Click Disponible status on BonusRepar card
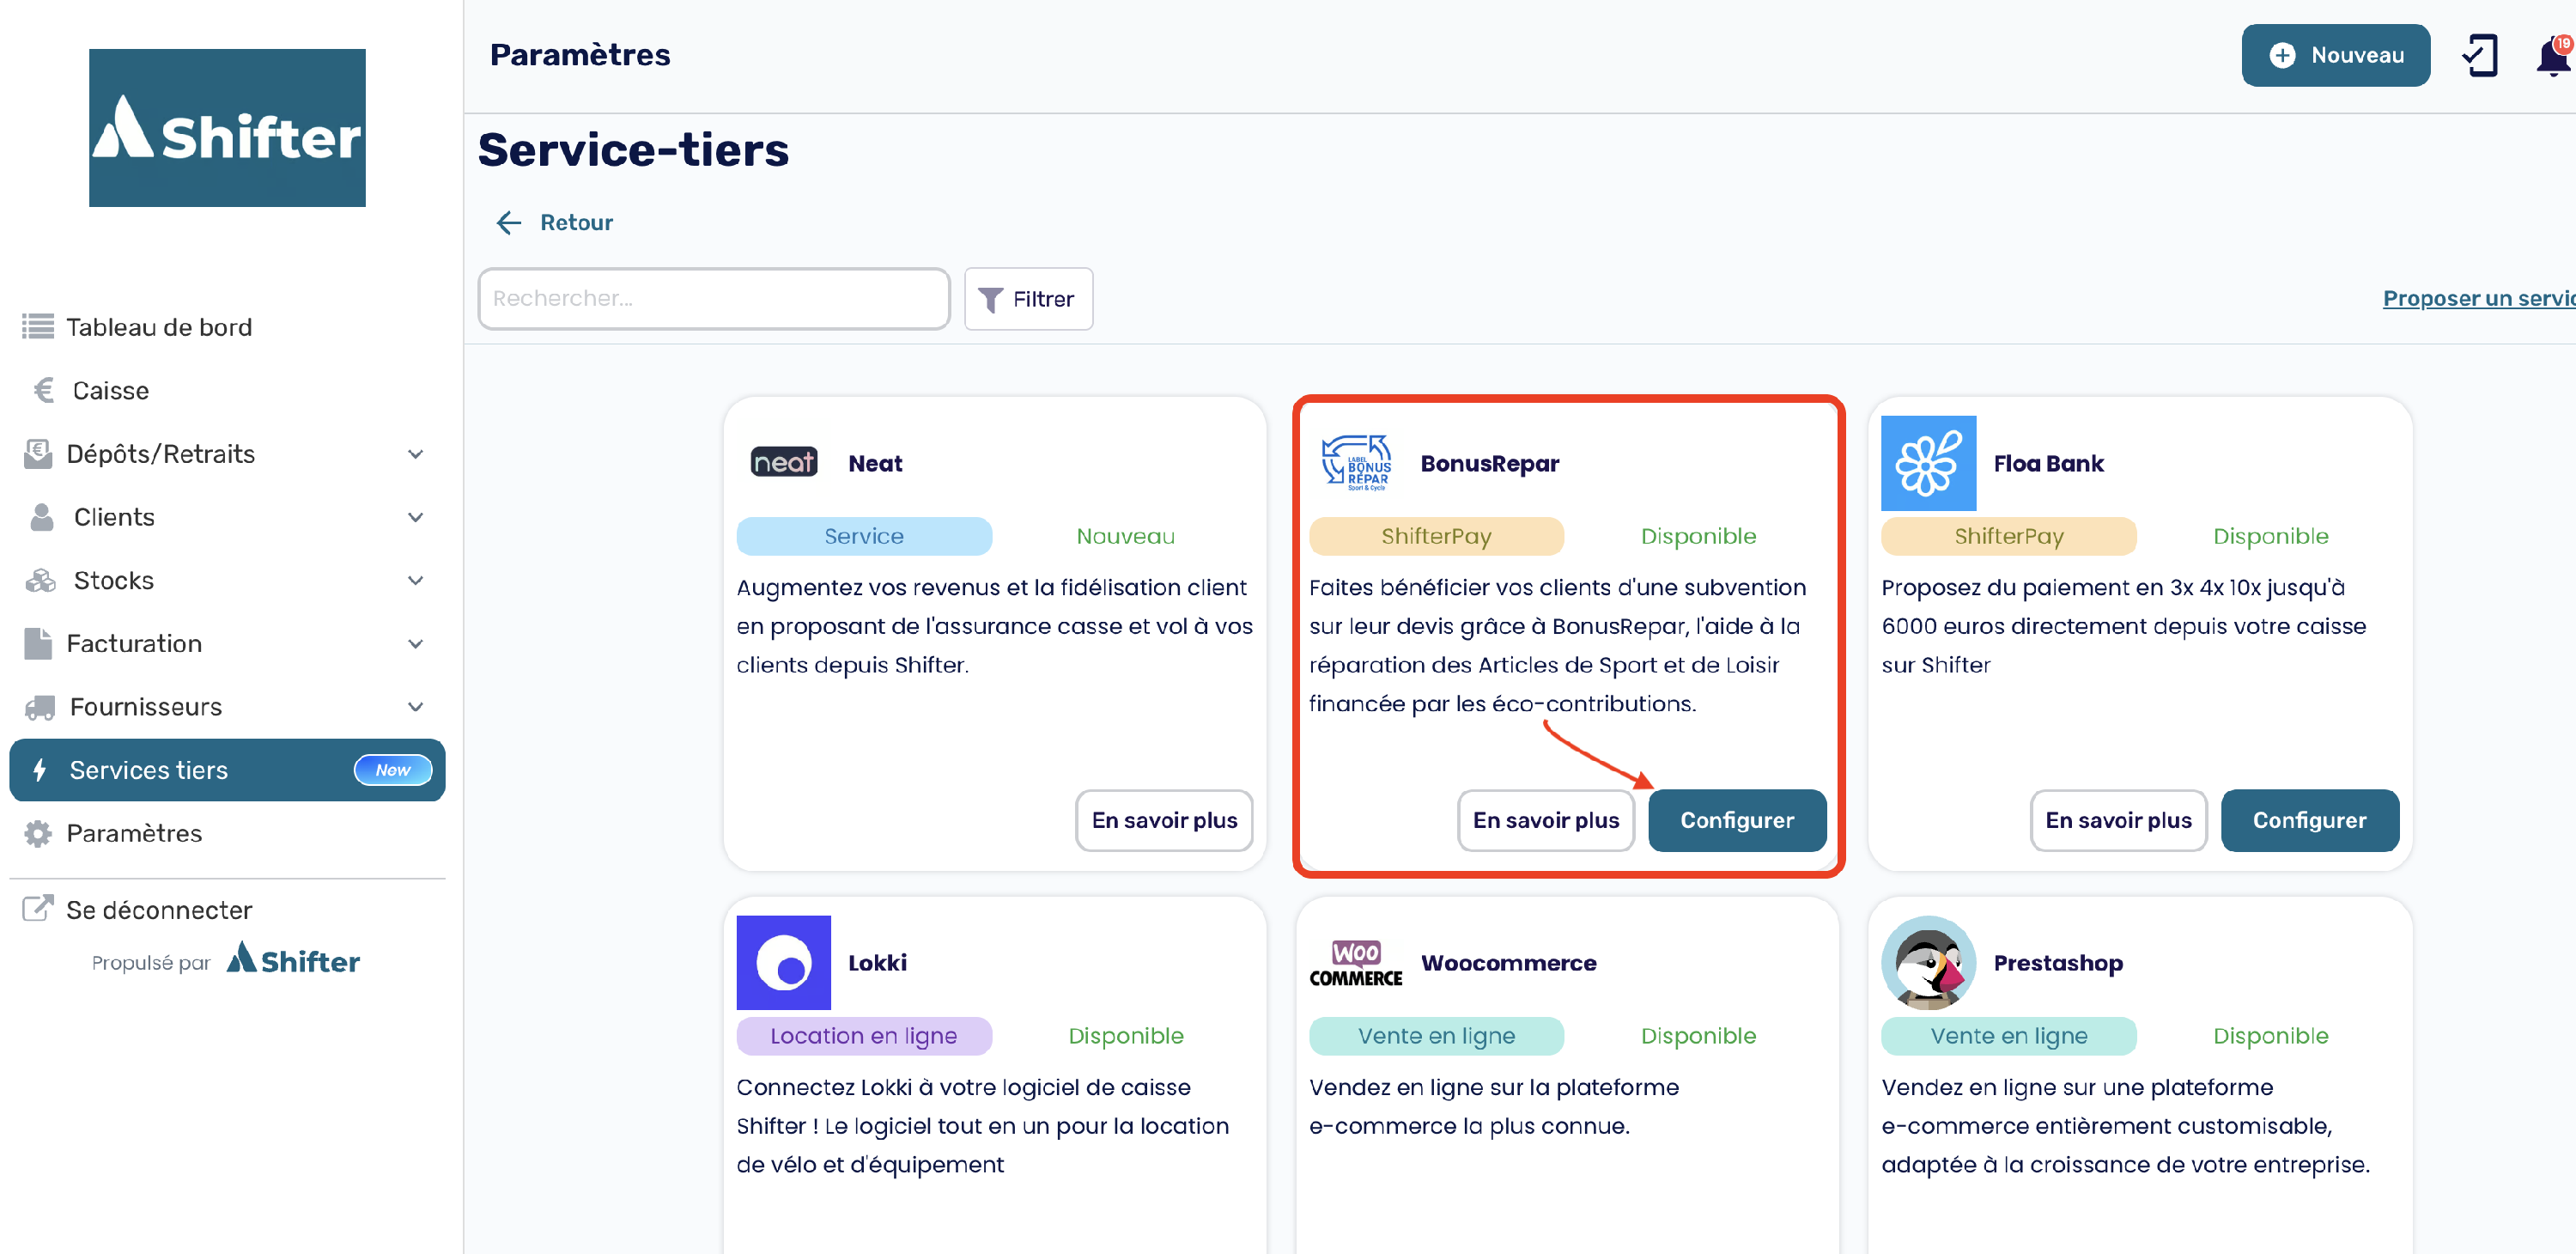 pos(1698,536)
